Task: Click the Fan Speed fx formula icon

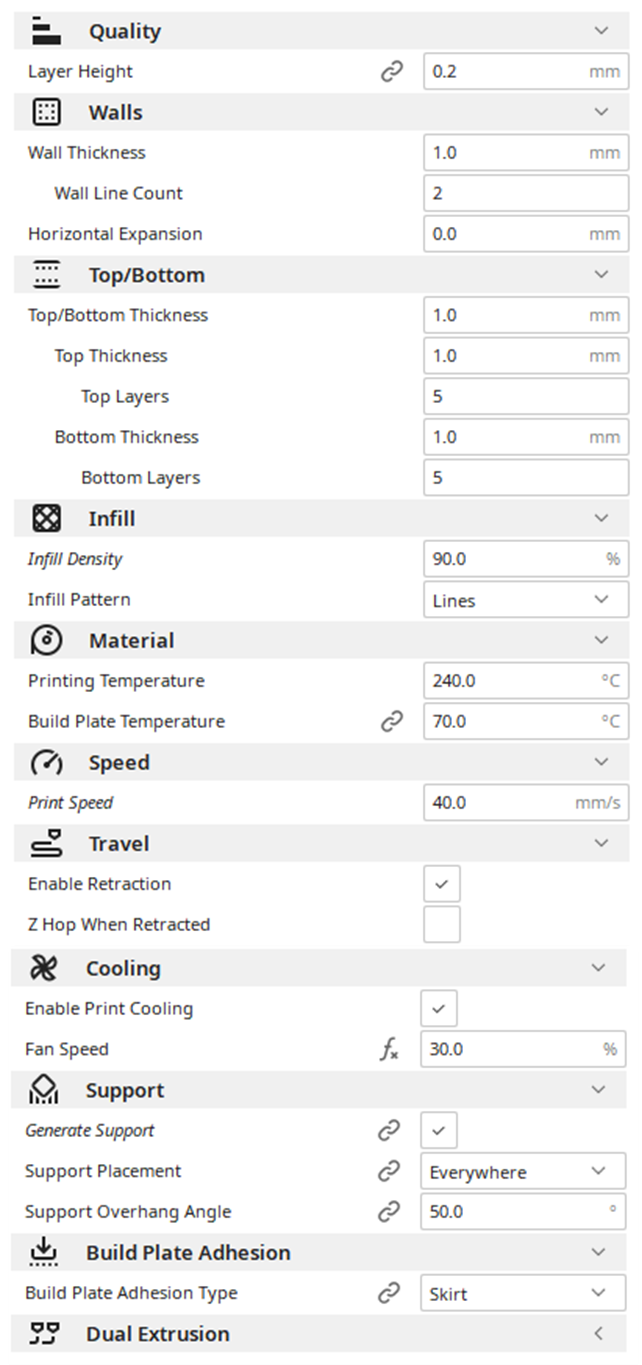Action: coord(389,1049)
